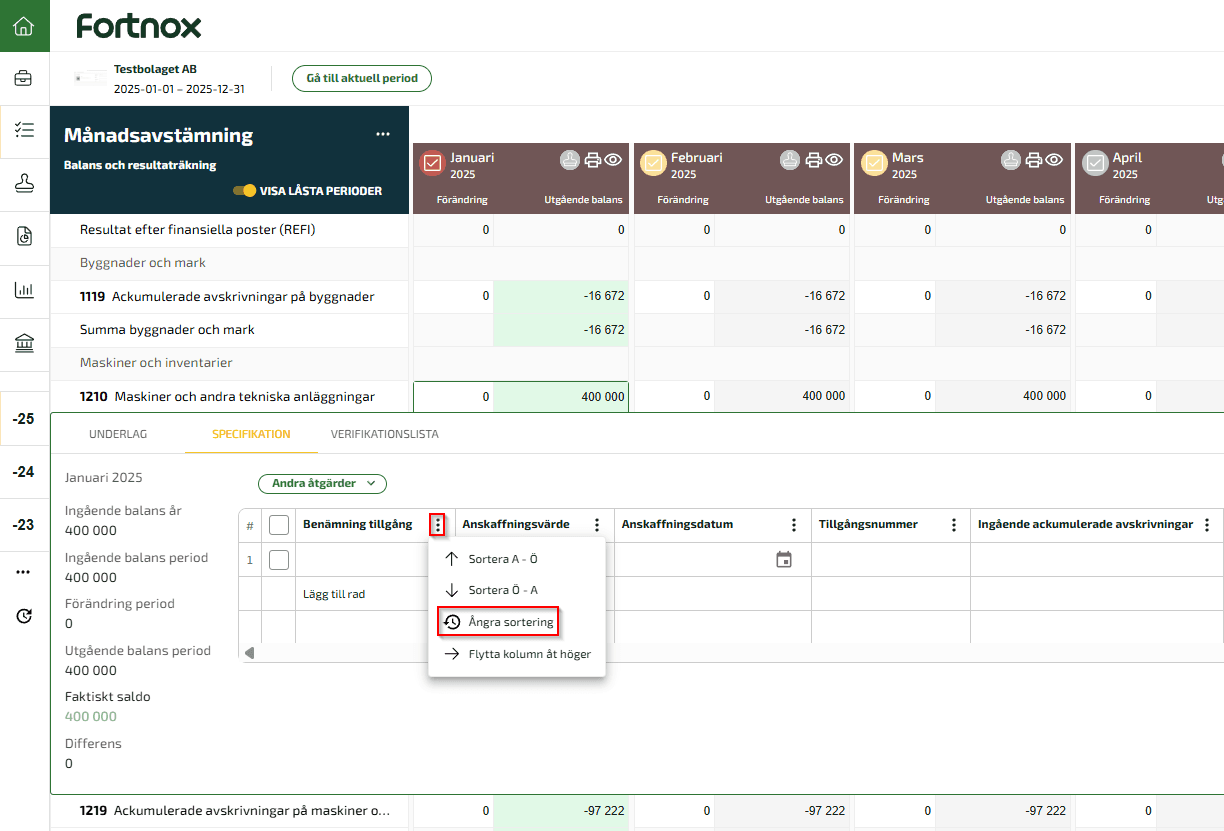This screenshot has width=1224, height=831.
Task: Click Januari 400 000 utgående balans cell
Action: (561, 396)
